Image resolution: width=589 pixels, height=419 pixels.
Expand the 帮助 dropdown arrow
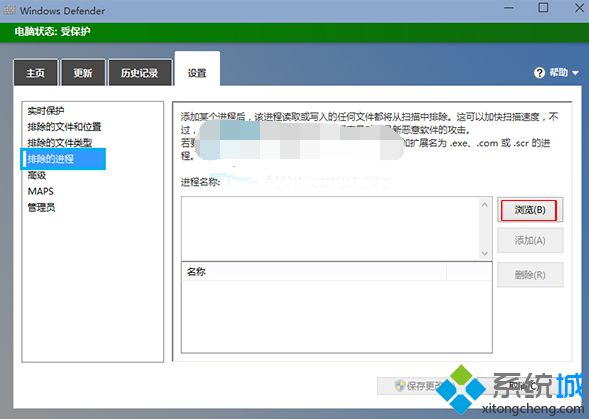(x=575, y=73)
